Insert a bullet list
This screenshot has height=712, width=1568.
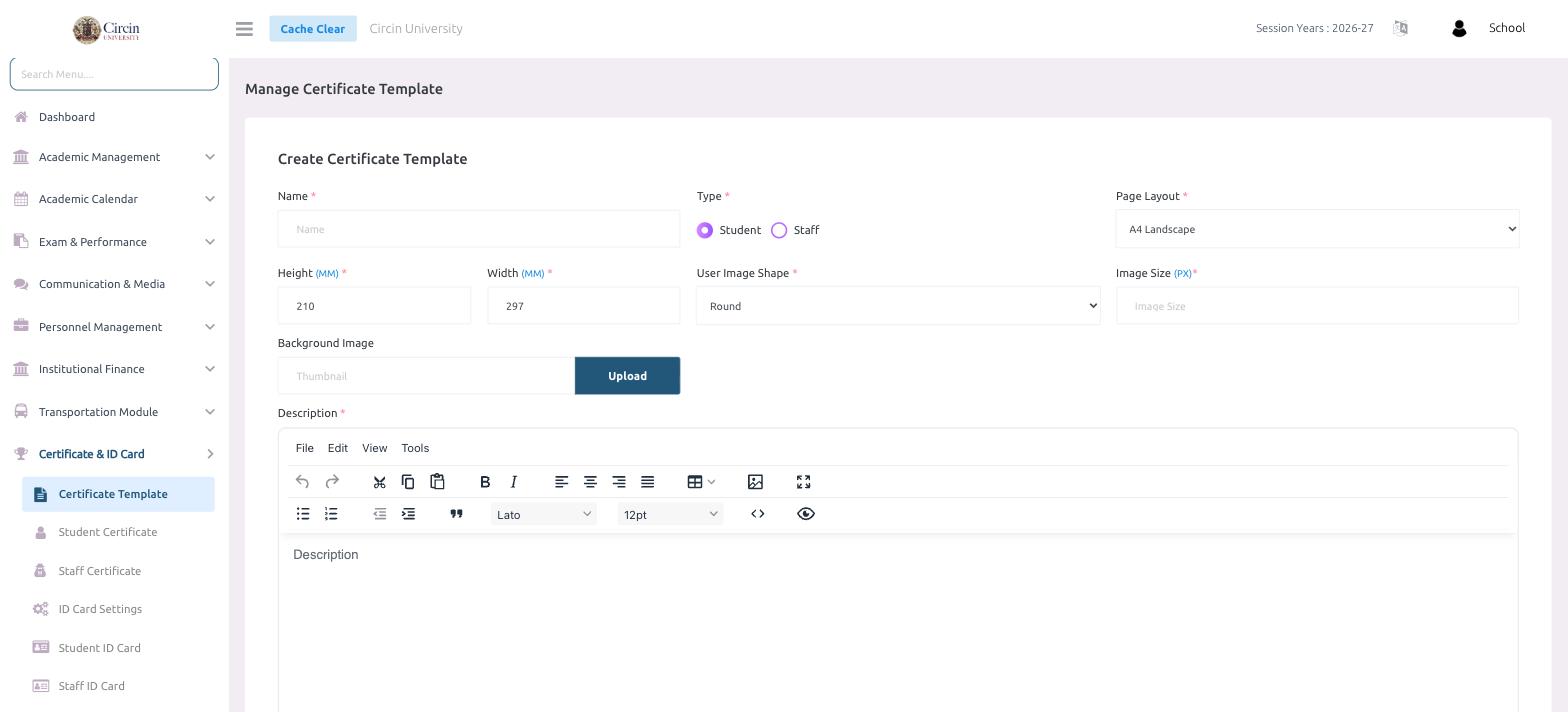[303, 514]
